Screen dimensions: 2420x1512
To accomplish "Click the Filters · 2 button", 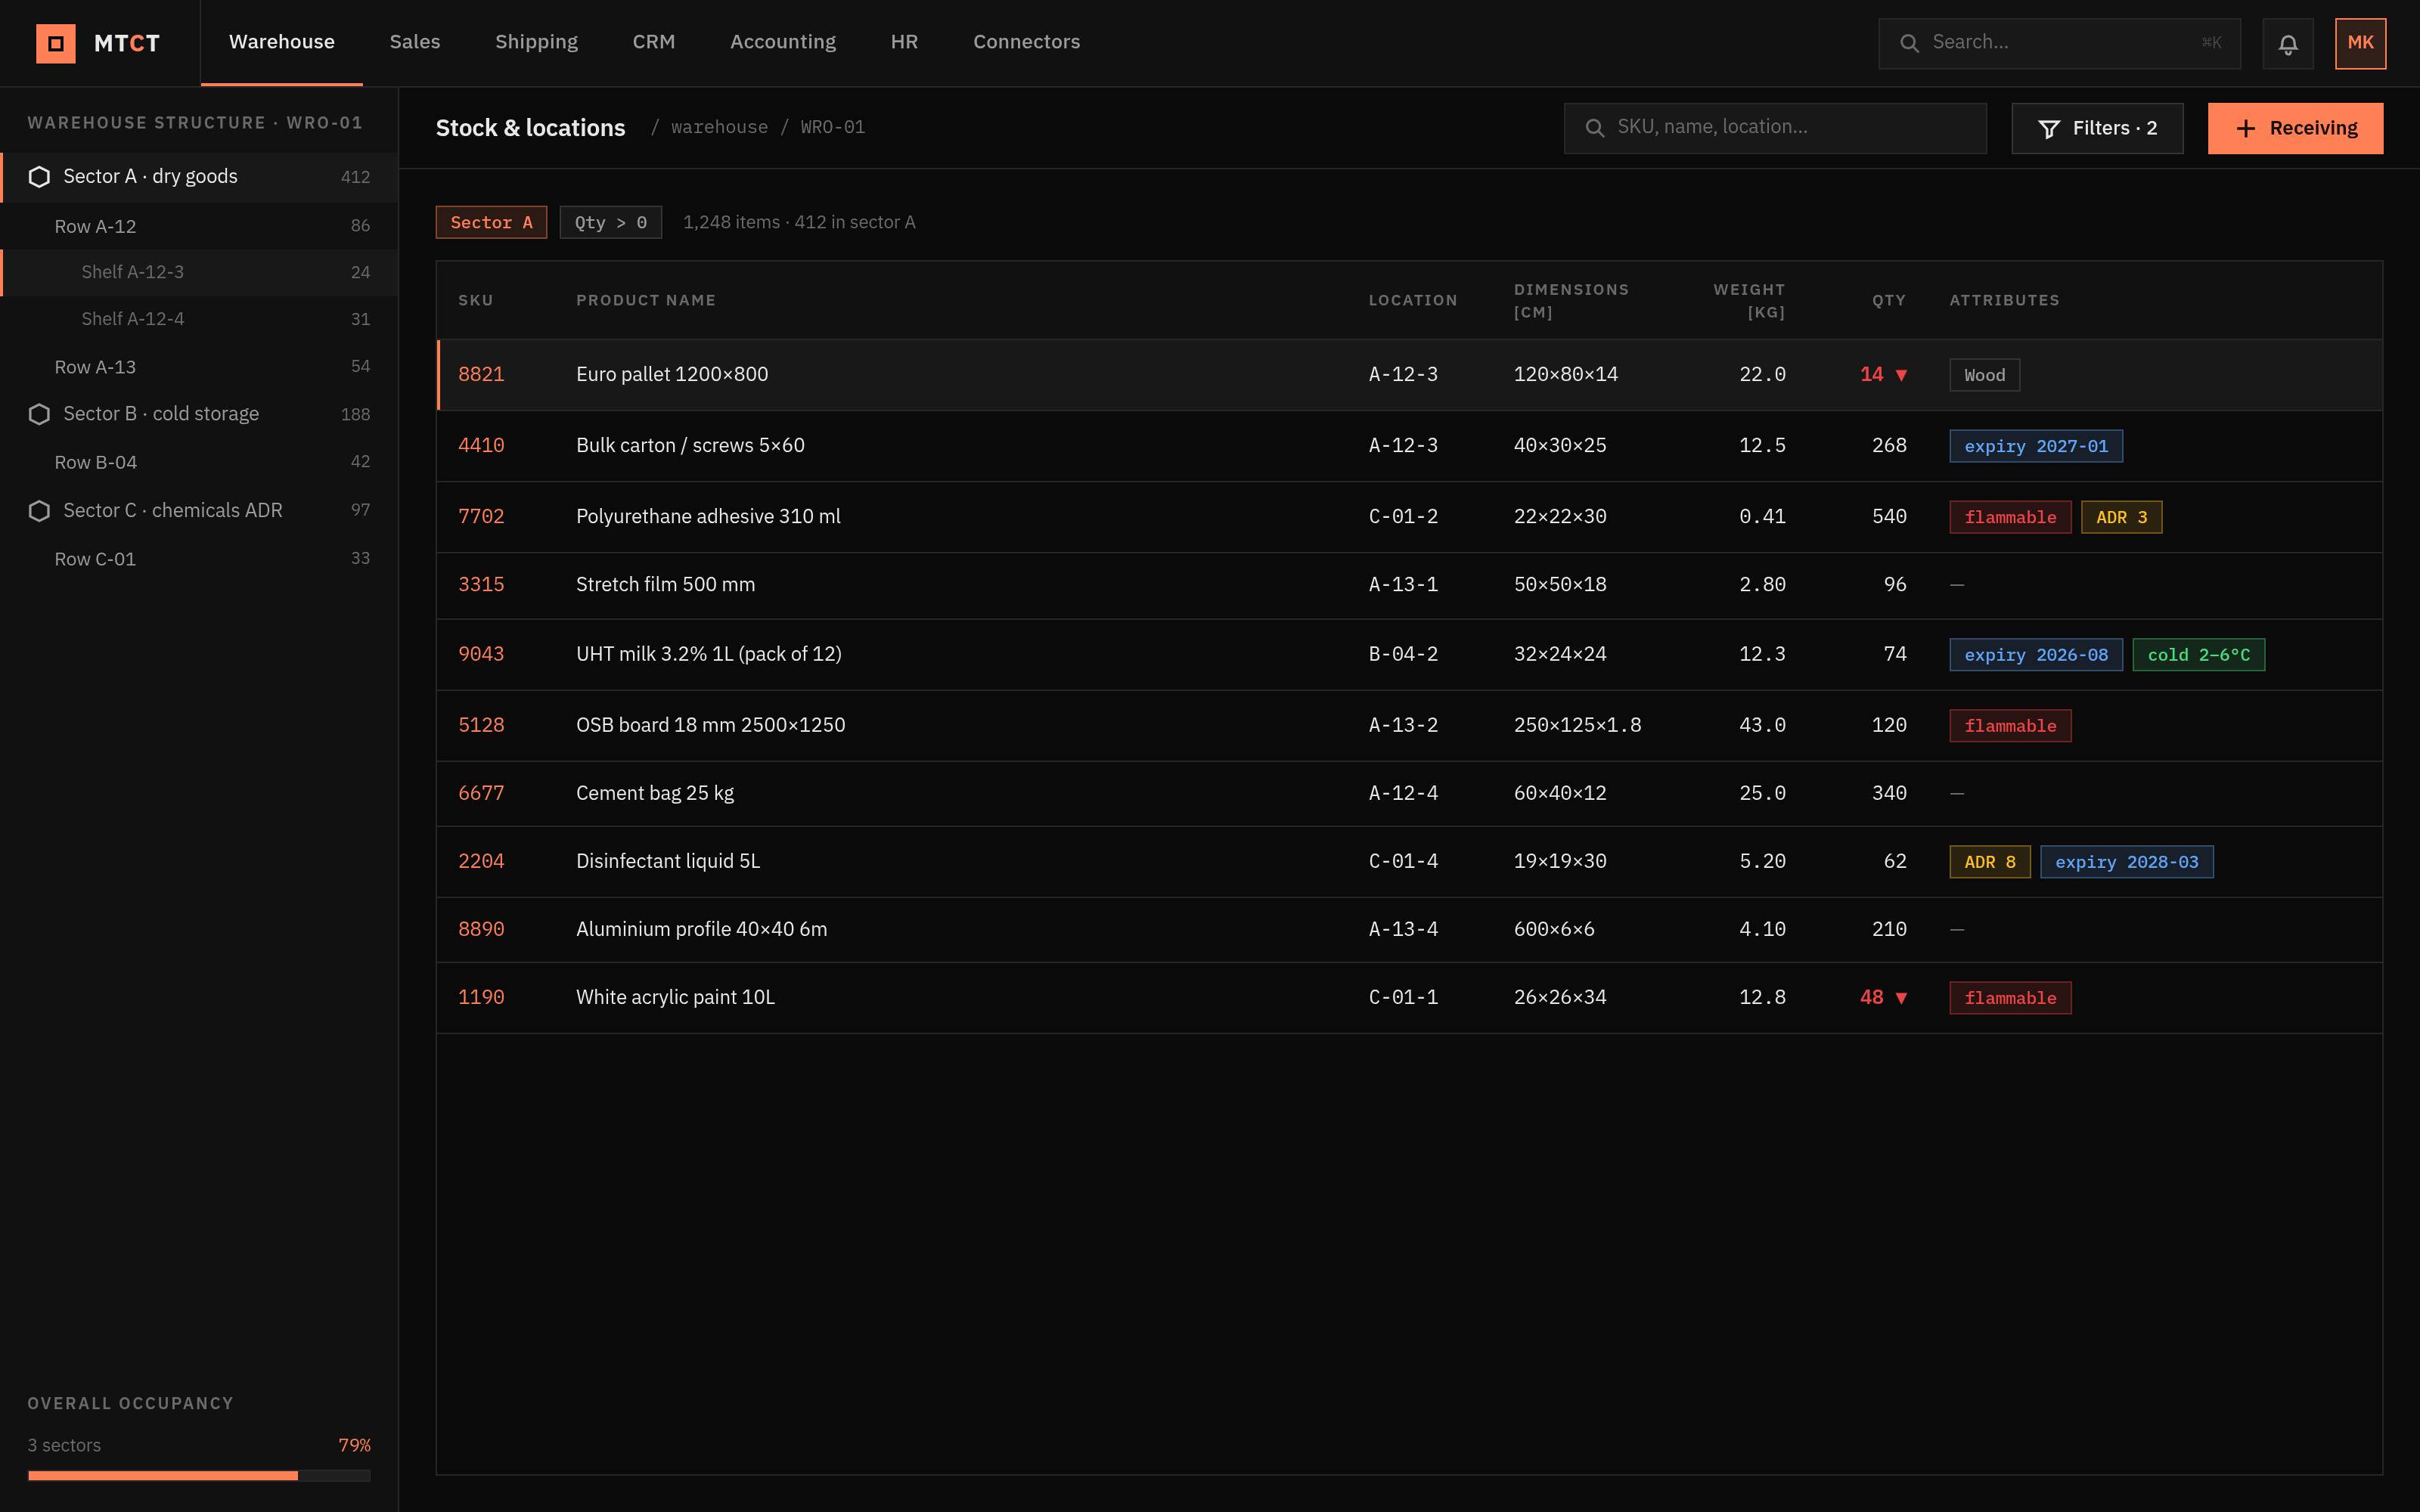I will coord(2097,128).
